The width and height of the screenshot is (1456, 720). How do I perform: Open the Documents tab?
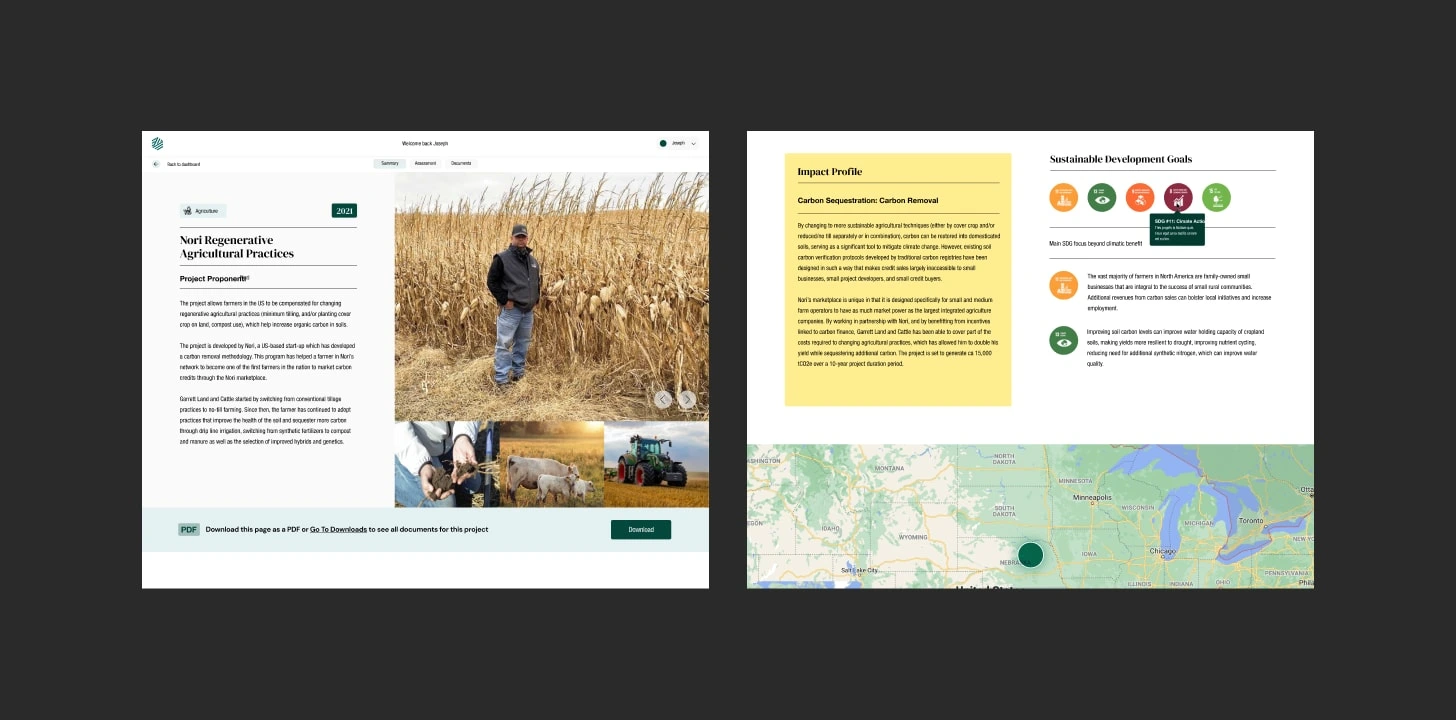point(461,163)
